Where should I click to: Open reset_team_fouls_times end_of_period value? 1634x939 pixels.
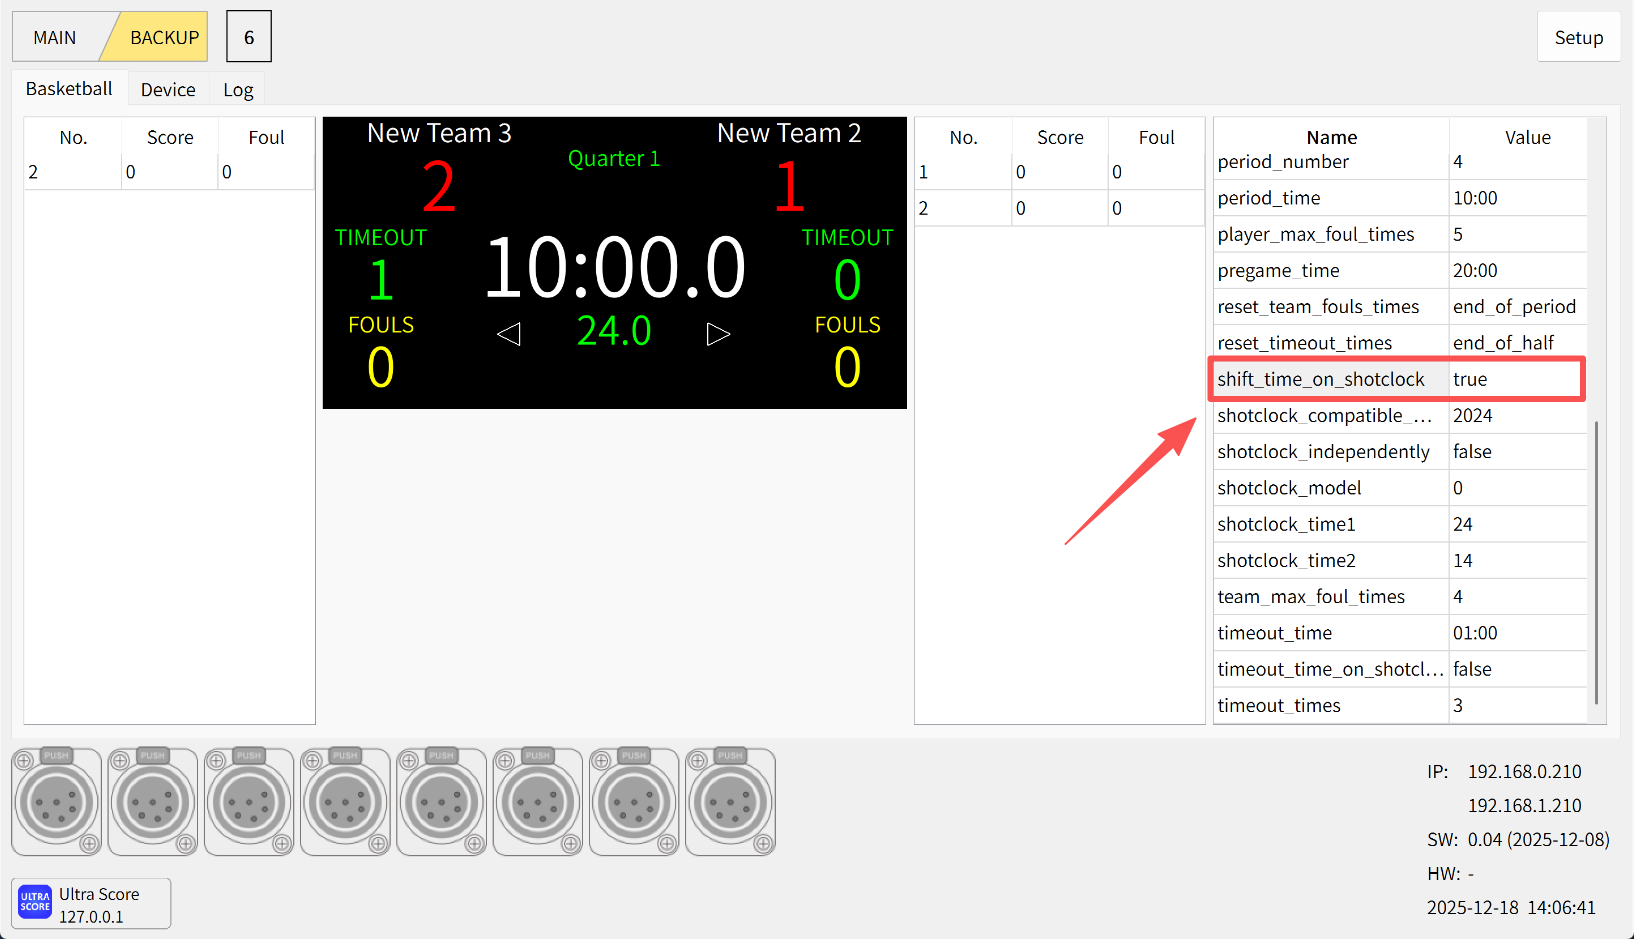click(x=1514, y=307)
